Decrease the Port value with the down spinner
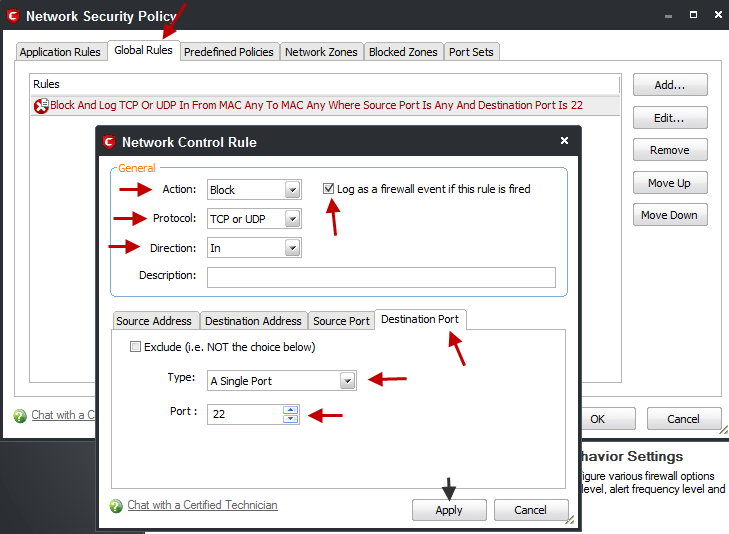The width and height of the screenshot is (729, 534). point(291,419)
